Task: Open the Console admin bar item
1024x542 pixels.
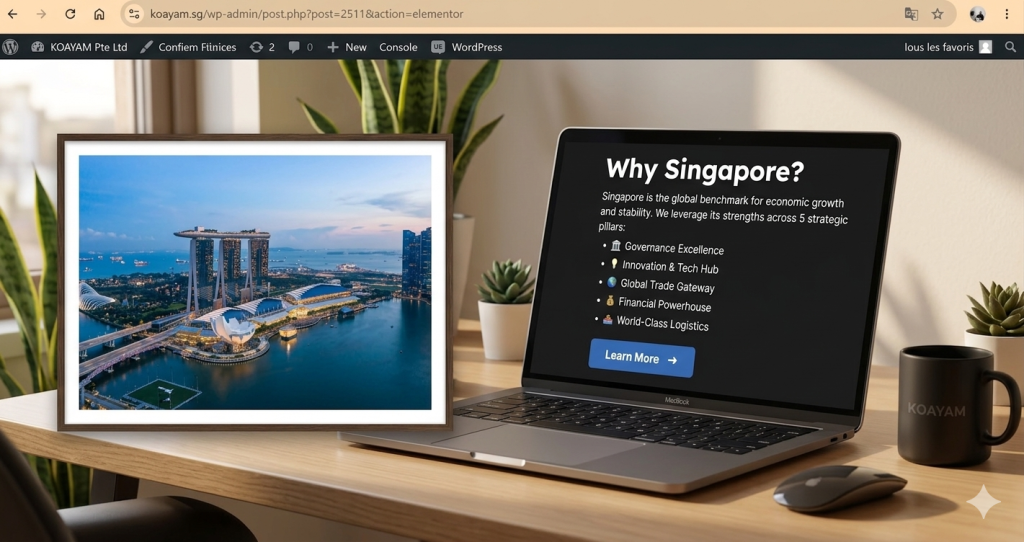Action: [398, 47]
